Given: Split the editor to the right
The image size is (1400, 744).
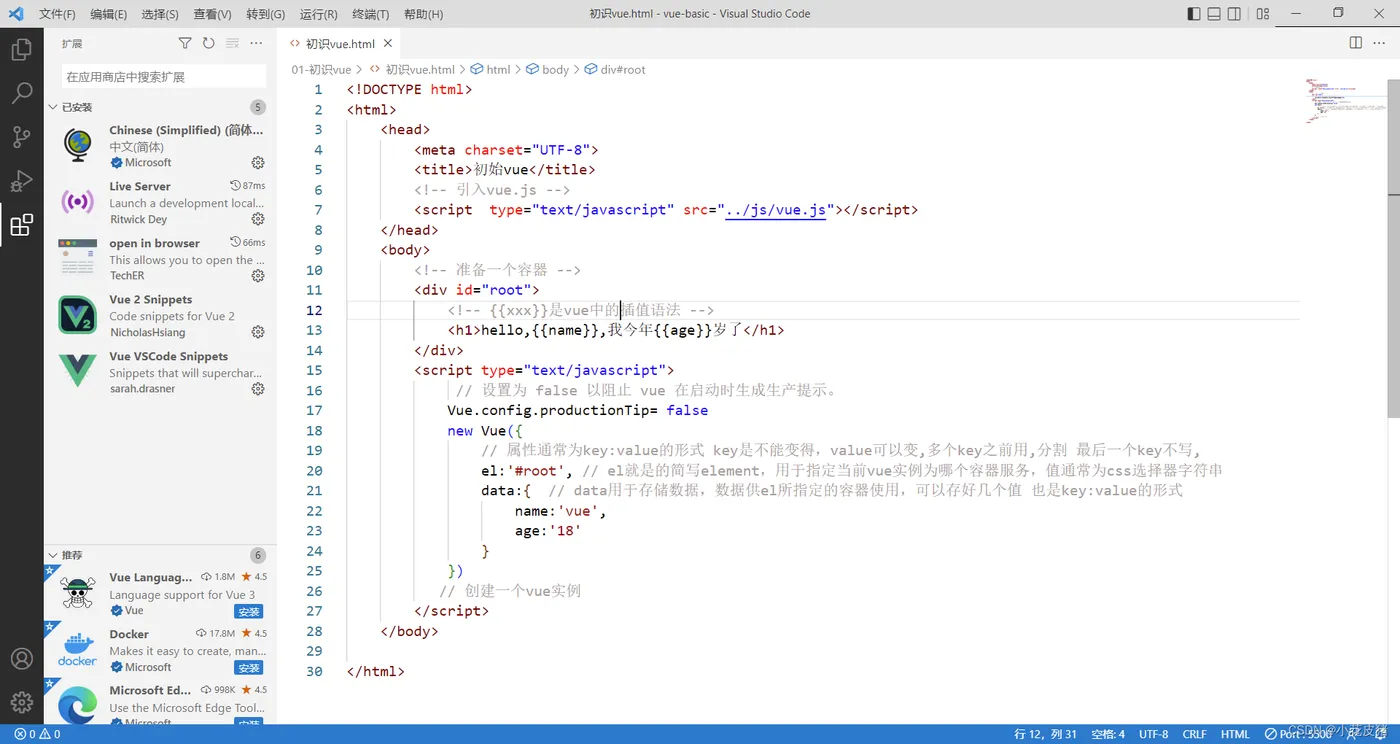Looking at the screenshot, I should (x=1356, y=43).
